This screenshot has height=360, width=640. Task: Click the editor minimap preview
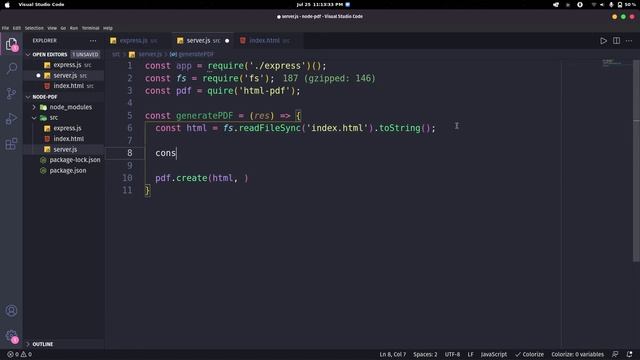pyautogui.click(x=612, y=63)
